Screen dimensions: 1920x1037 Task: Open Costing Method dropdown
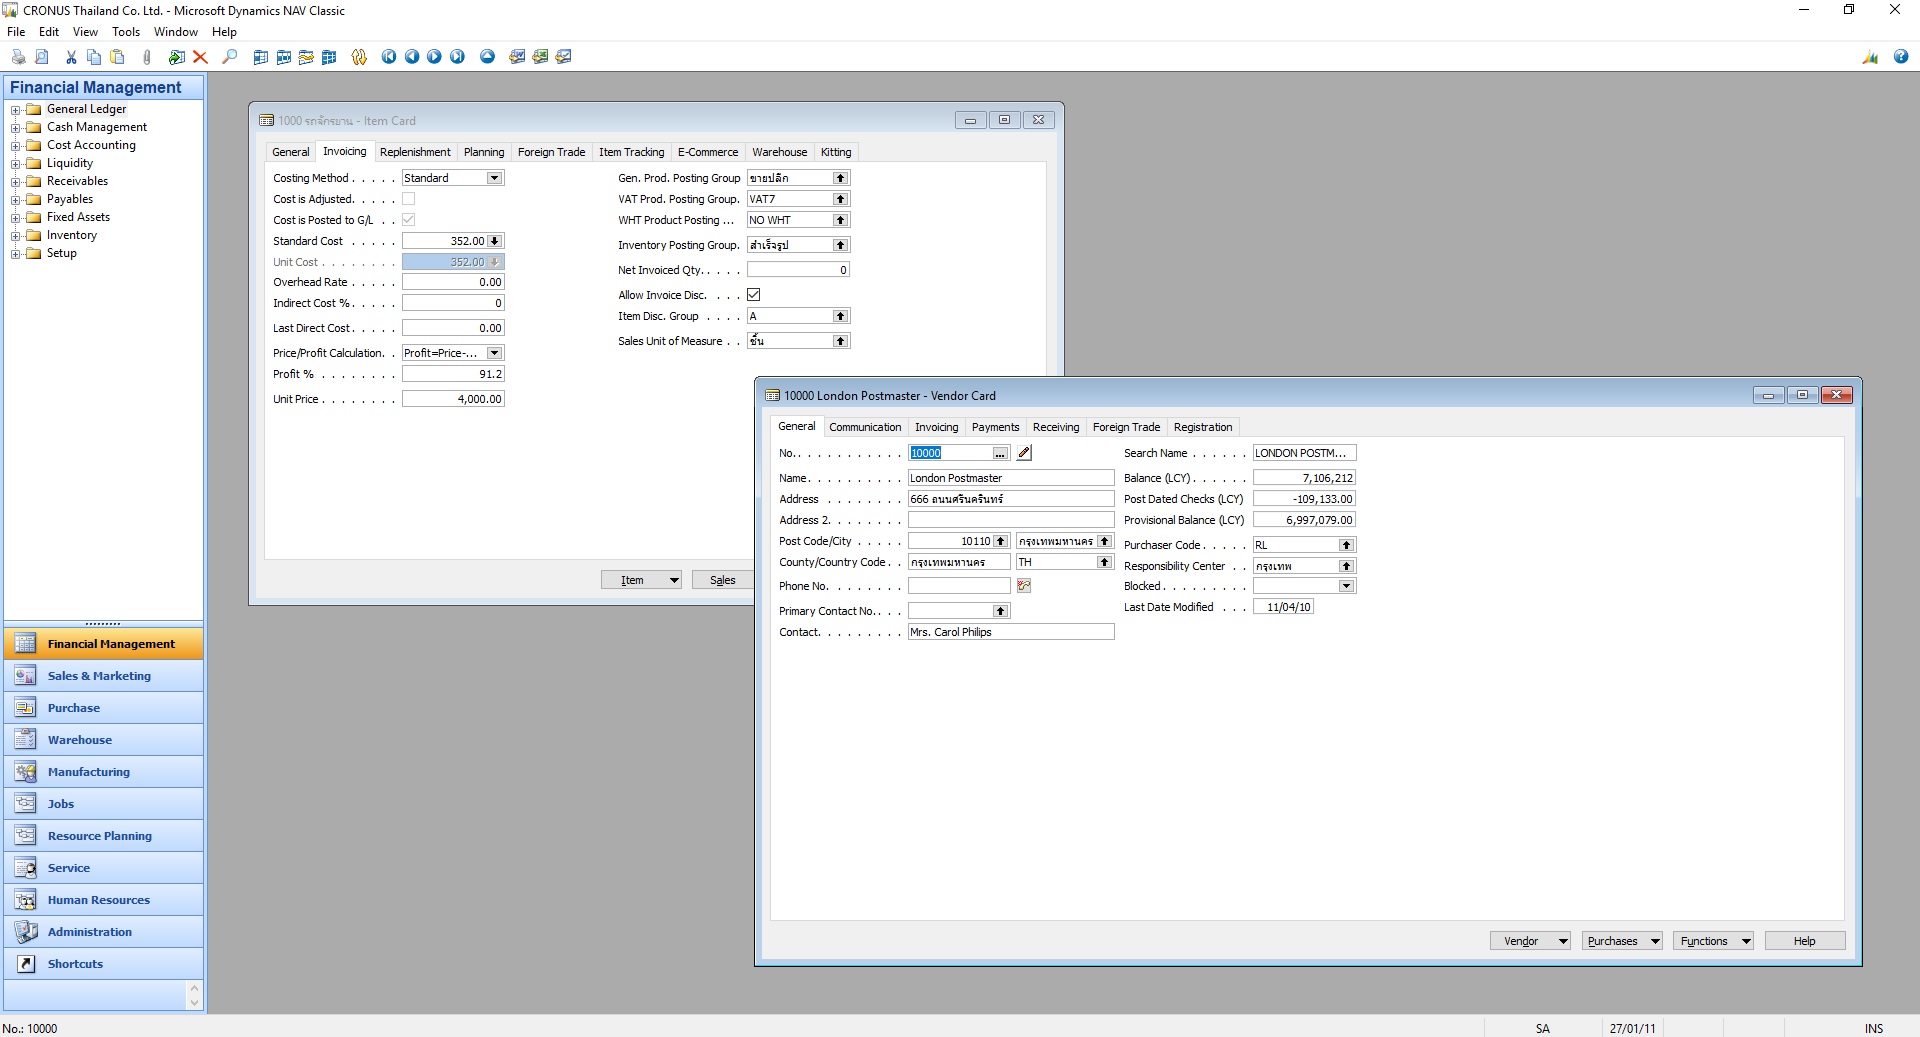[x=494, y=178]
